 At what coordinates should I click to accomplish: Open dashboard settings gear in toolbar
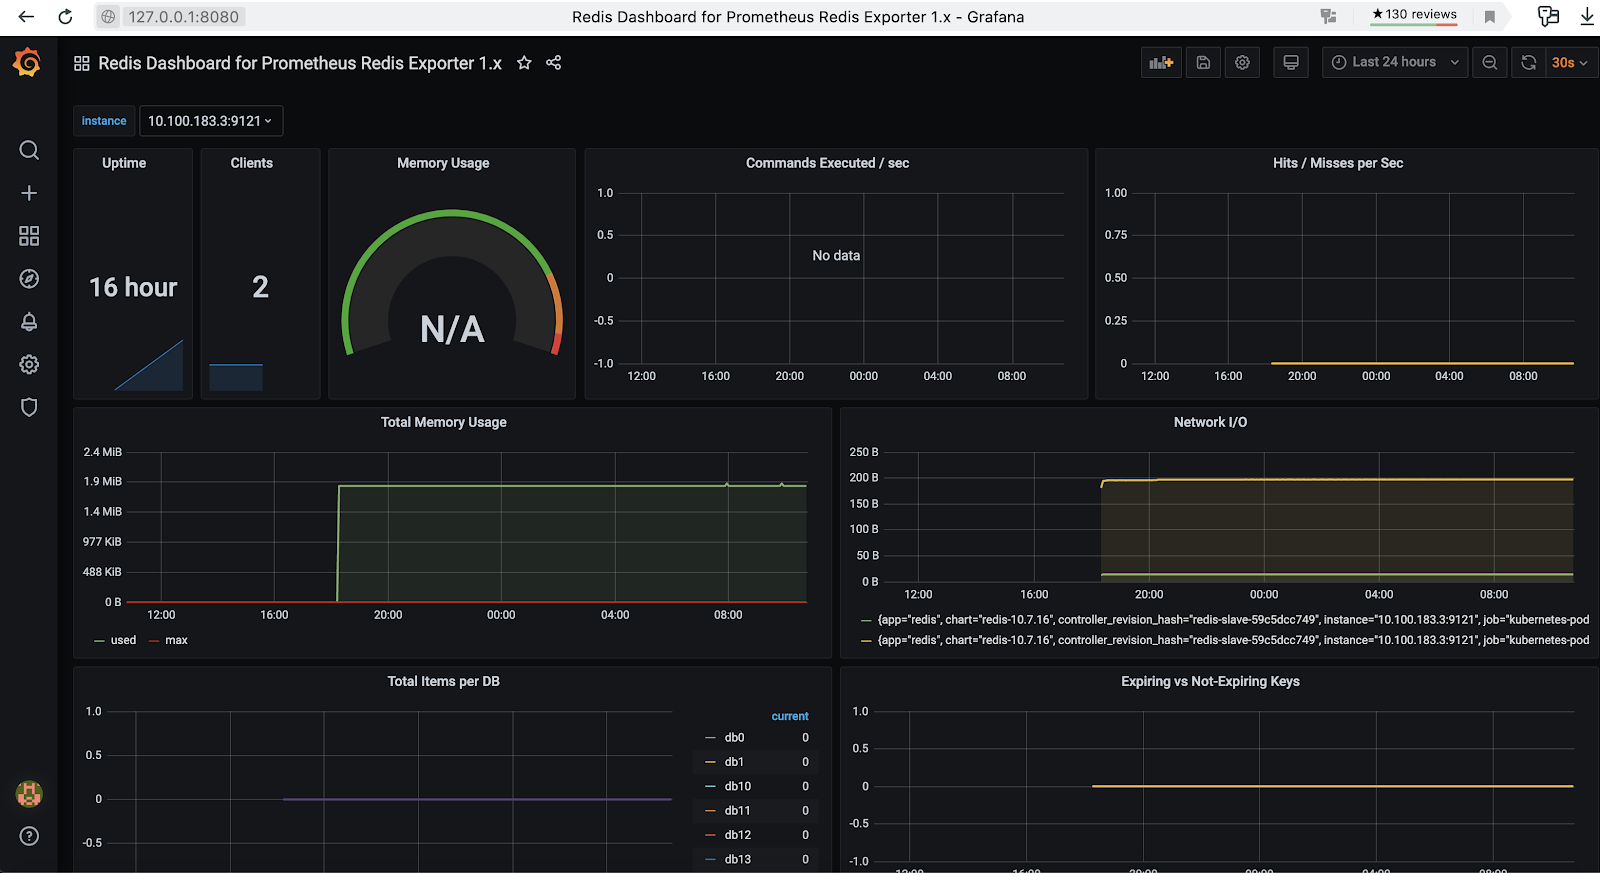[x=1242, y=62]
